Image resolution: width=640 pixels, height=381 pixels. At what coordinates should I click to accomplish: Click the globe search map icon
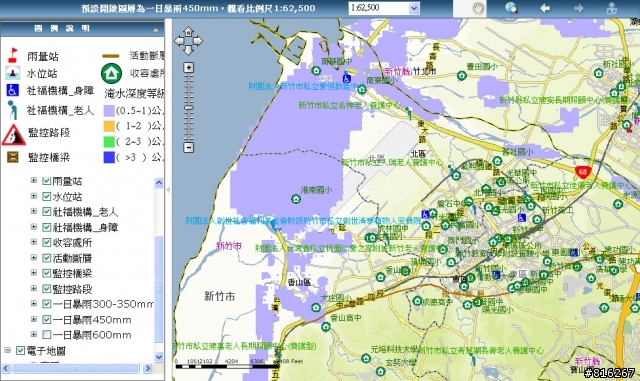pos(511,8)
